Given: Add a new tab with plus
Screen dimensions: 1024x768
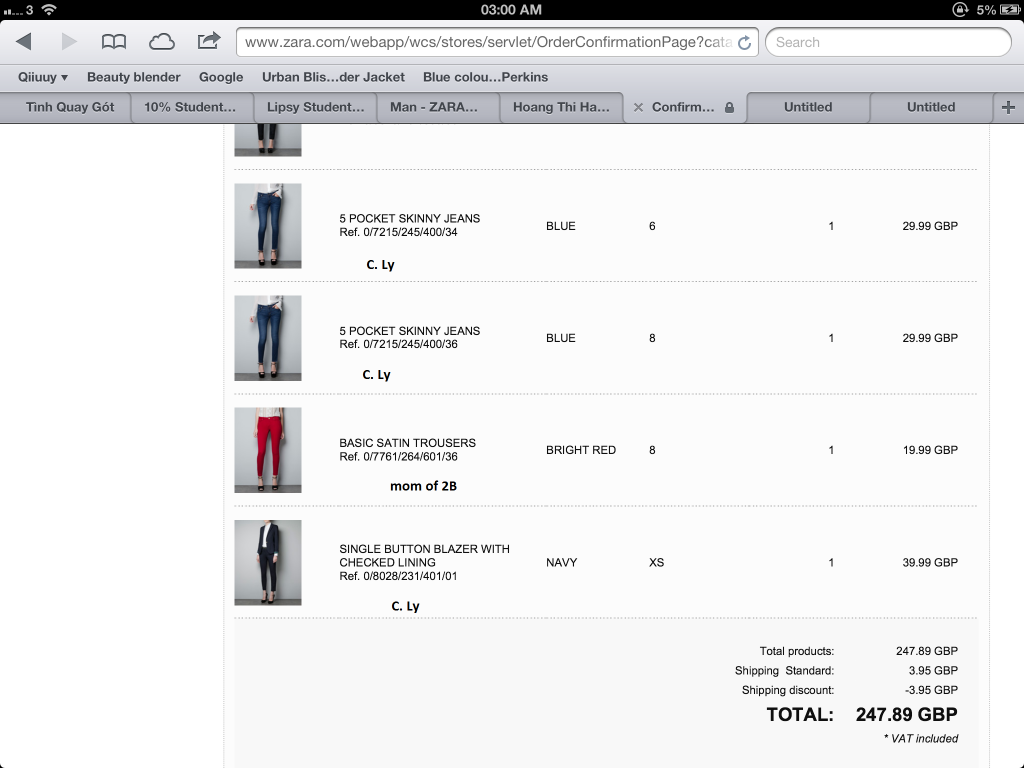Looking at the screenshot, I should click(1008, 107).
